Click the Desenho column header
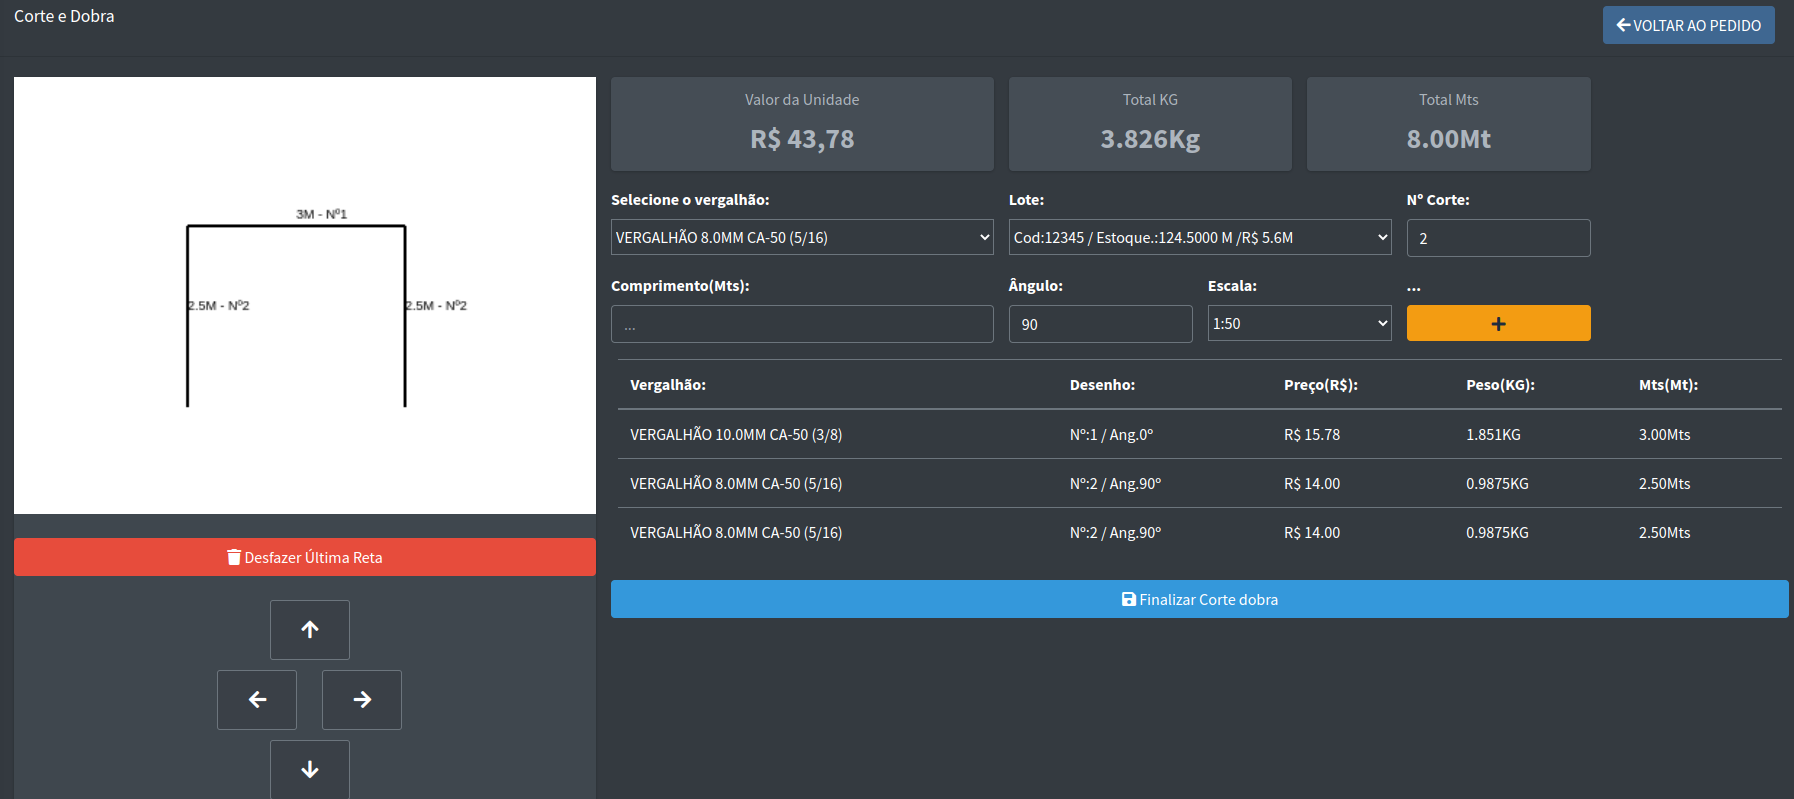 click(x=1102, y=384)
